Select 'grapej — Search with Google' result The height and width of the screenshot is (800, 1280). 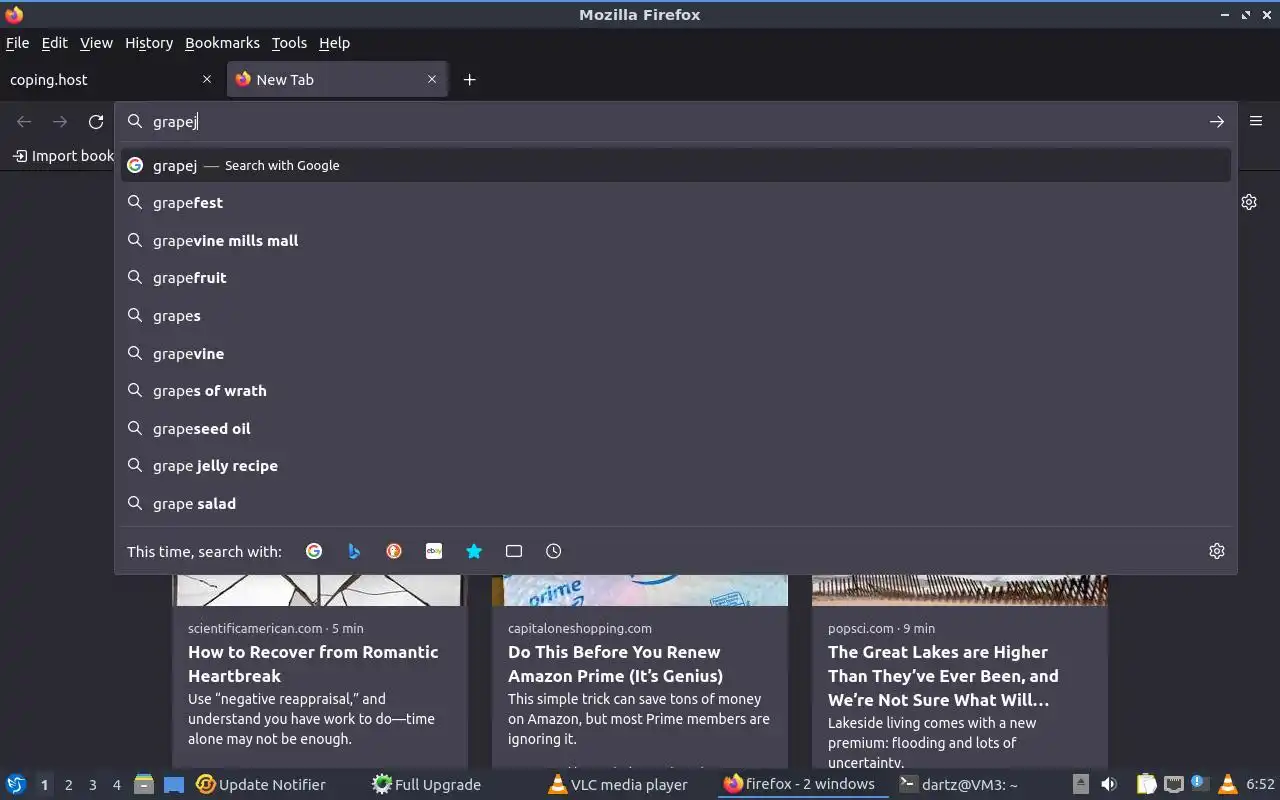tap(676, 165)
